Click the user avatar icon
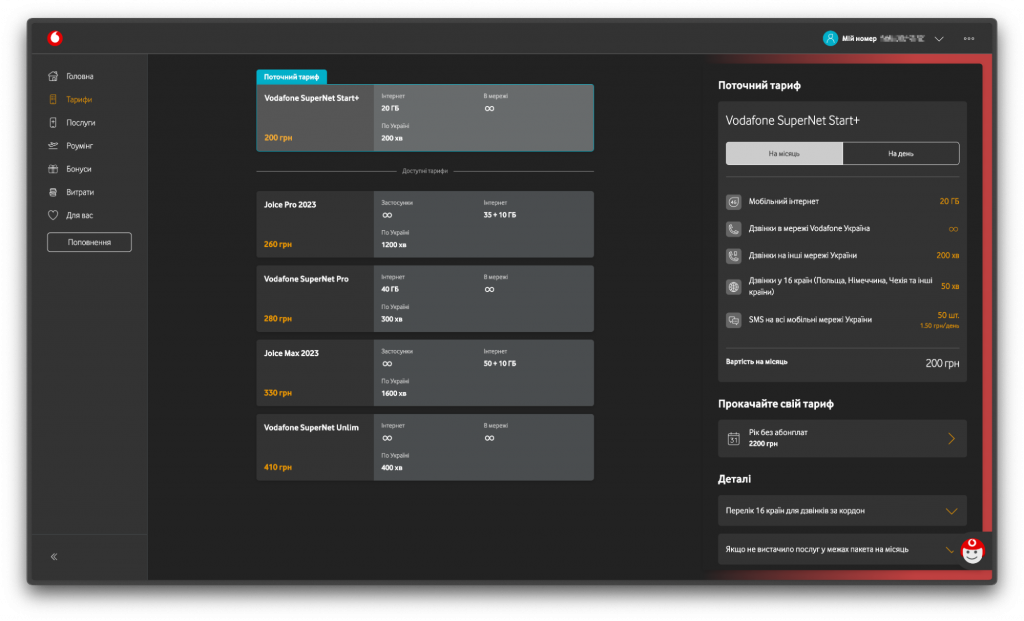Screen dimensions: 1024x621 (830, 39)
